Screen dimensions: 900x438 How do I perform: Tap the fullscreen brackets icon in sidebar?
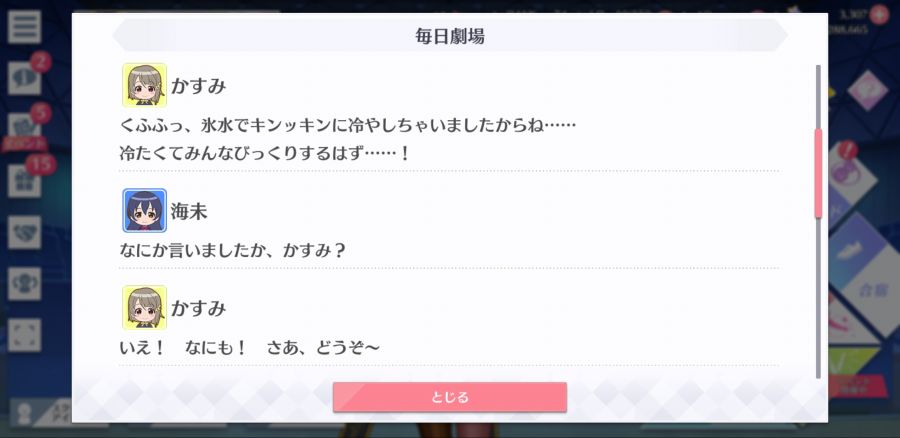coord(24,335)
